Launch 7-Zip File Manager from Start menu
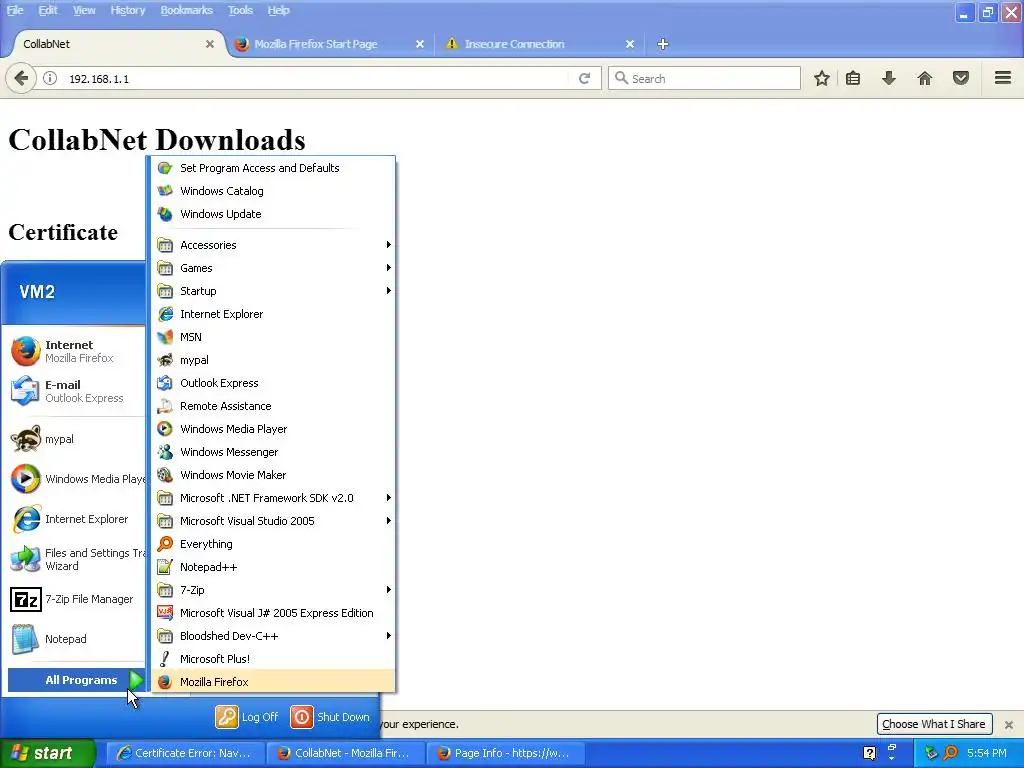The width and height of the screenshot is (1024, 768). (x=76, y=599)
